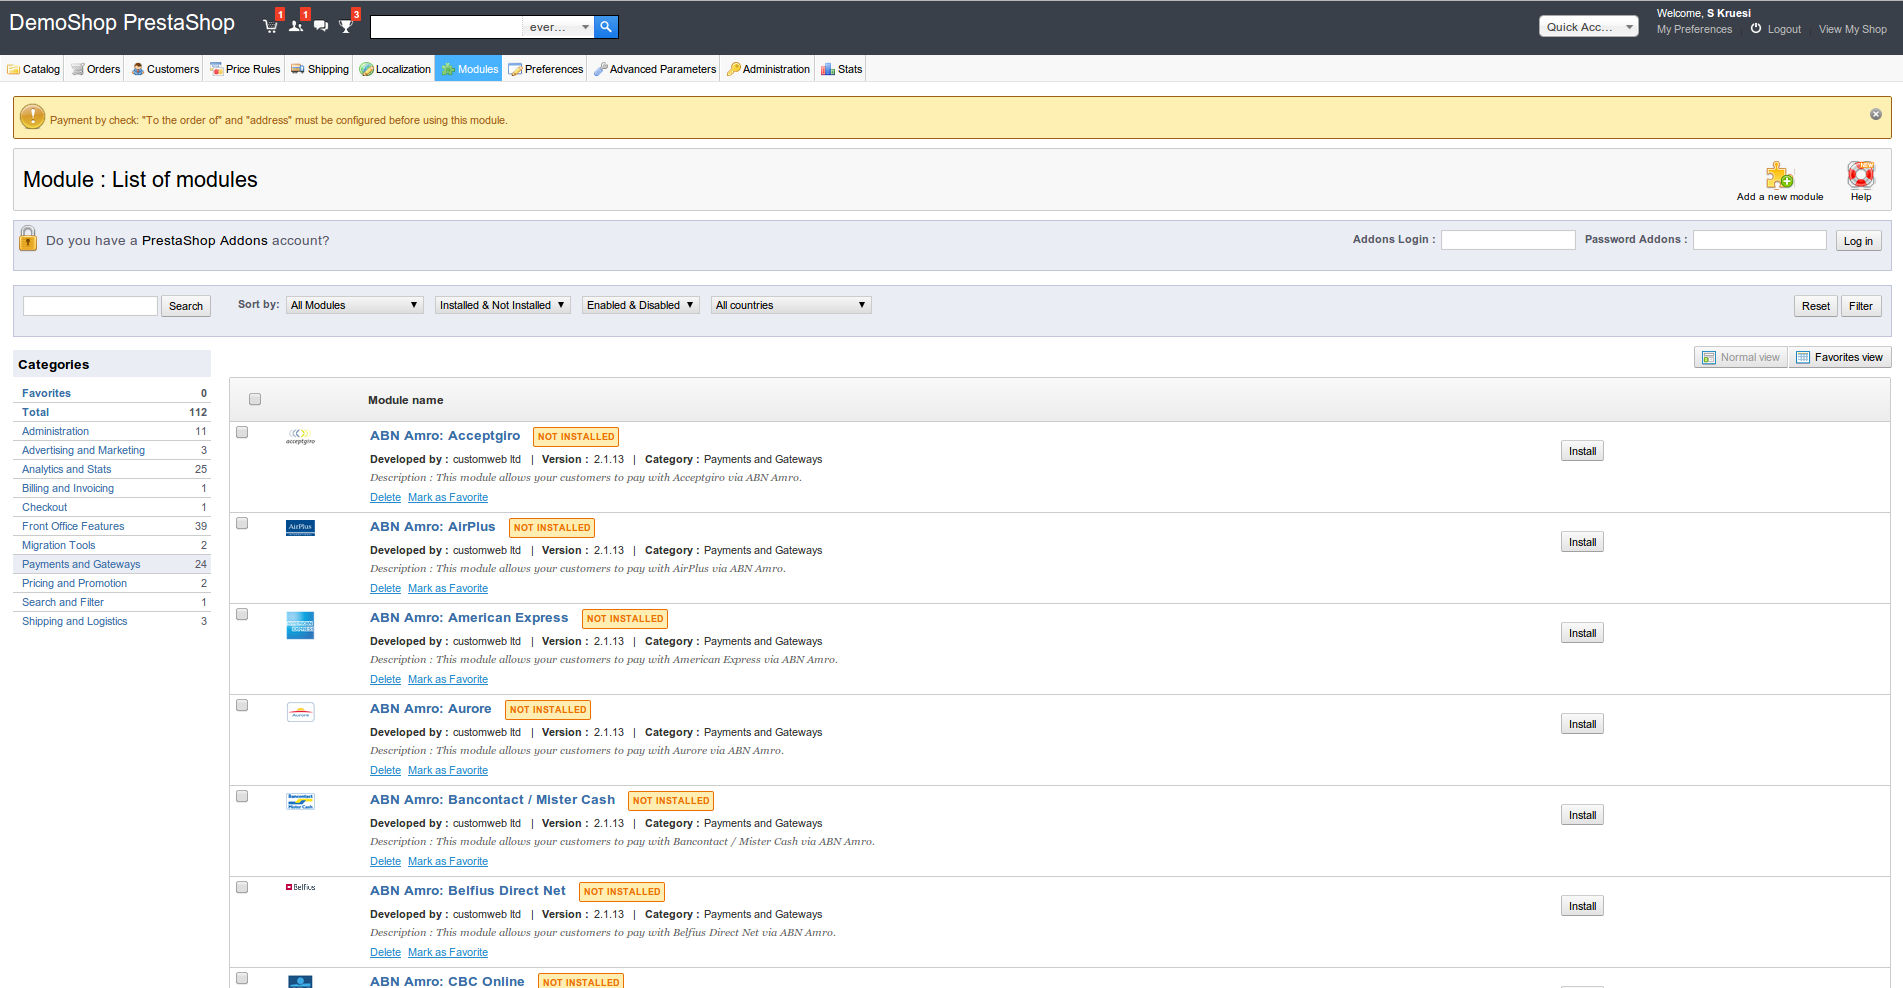Screen dimensions: 1903x988
Task: Open the Stats menu
Action: pos(842,69)
